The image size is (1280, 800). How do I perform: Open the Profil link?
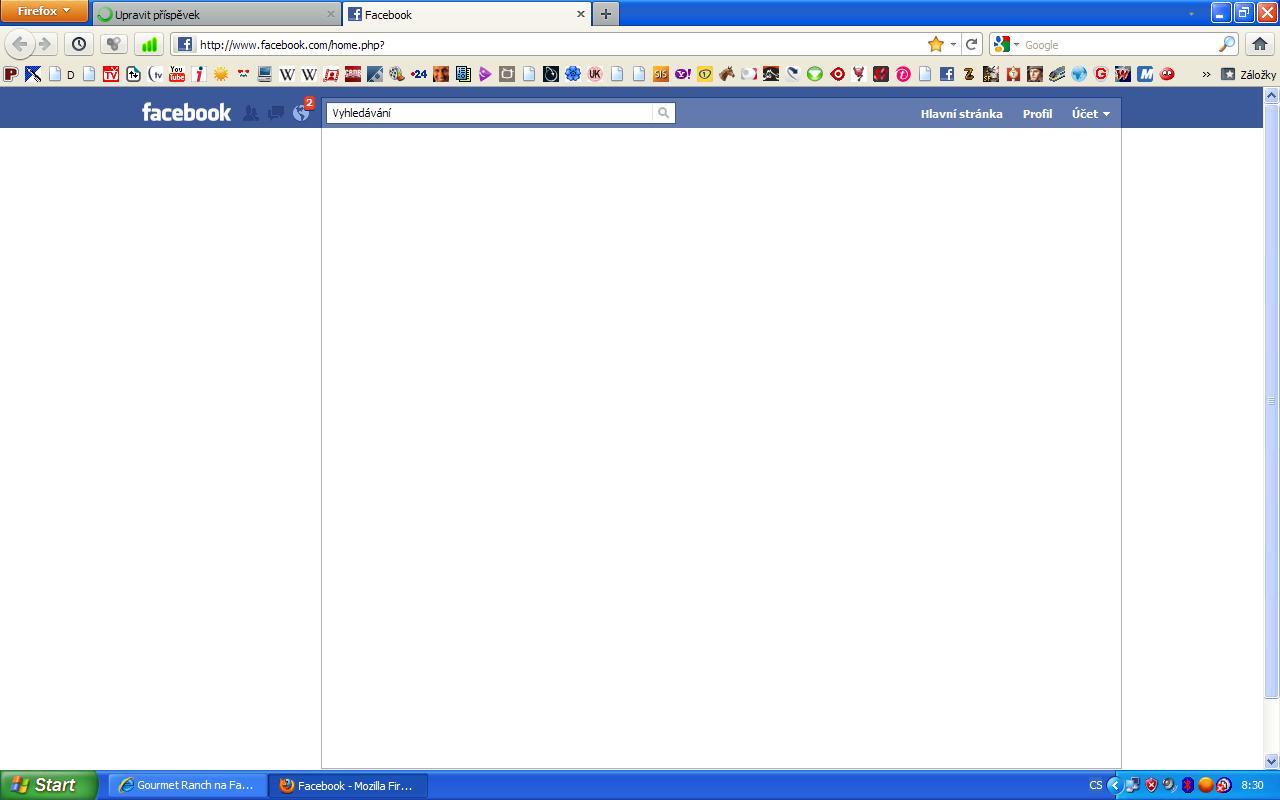click(x=1037, y=114)
